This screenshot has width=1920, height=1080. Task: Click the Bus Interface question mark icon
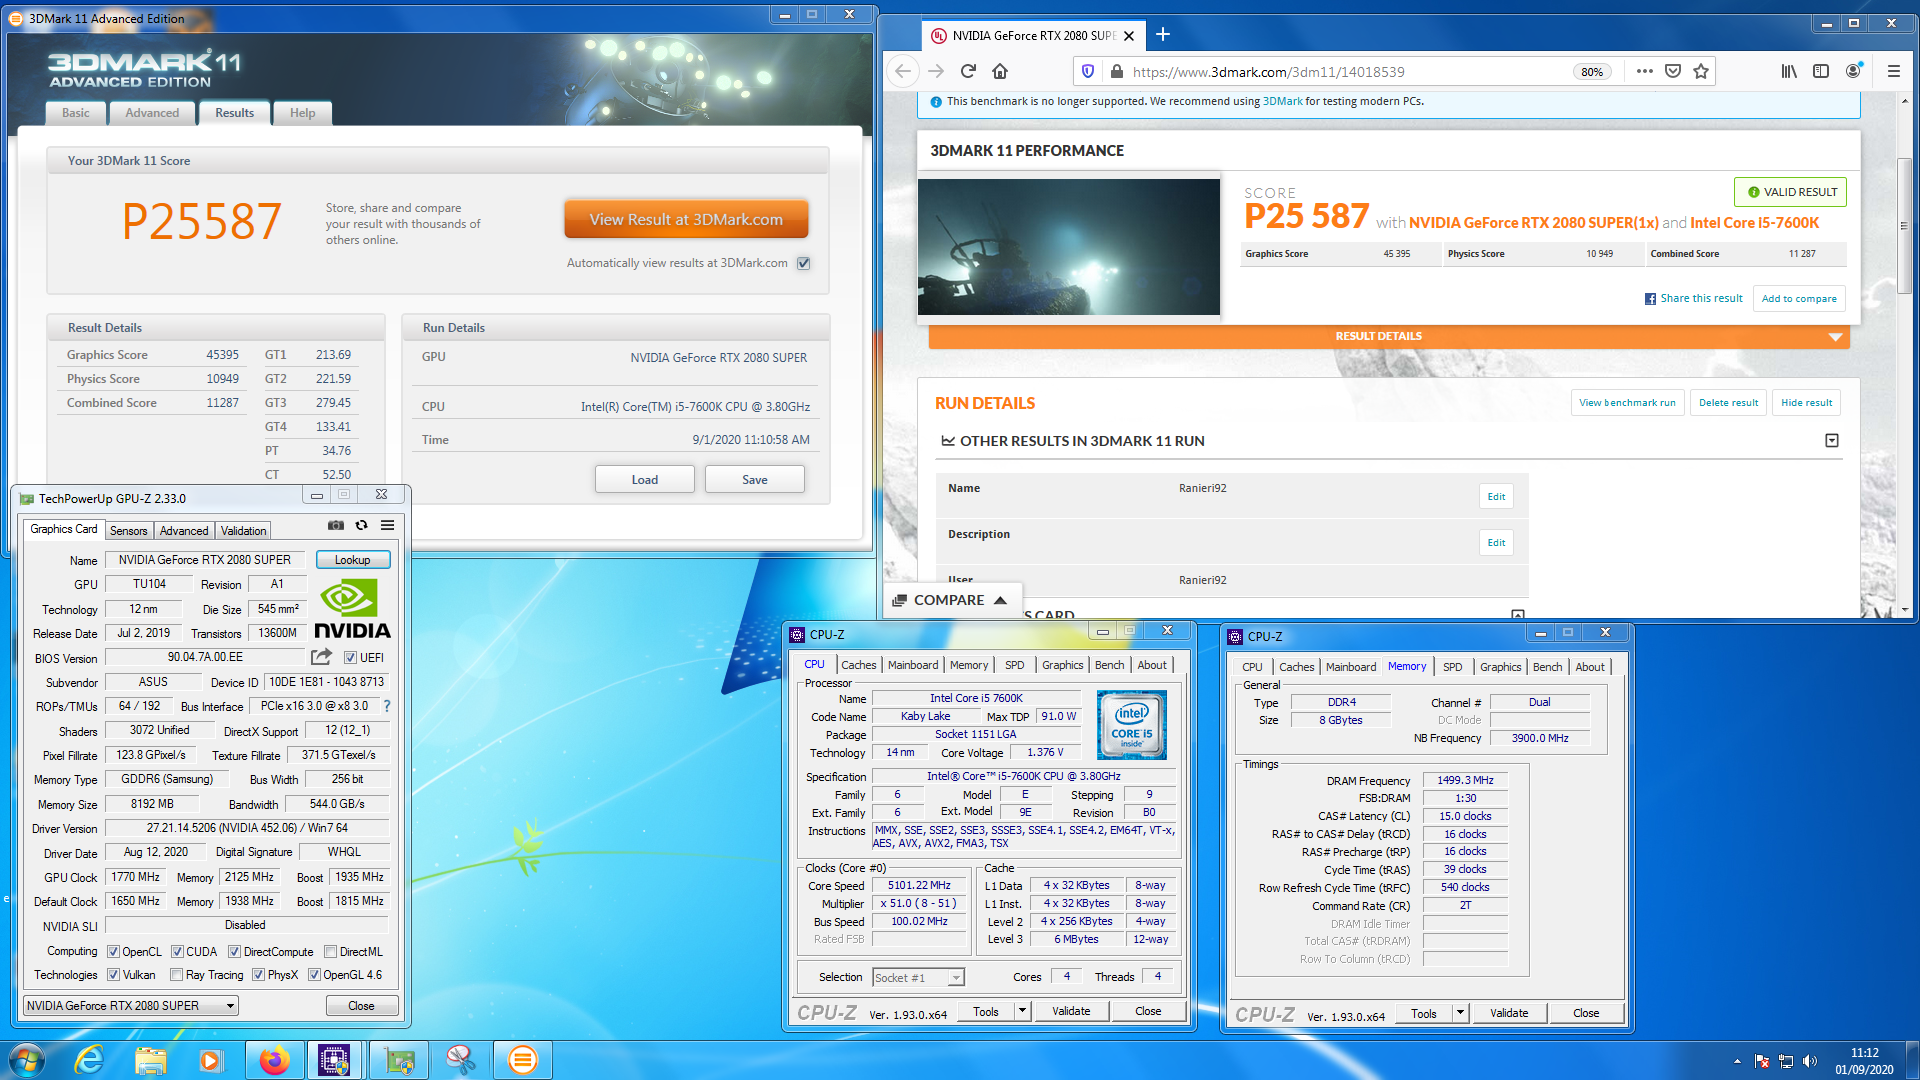(x=387, y=706)
